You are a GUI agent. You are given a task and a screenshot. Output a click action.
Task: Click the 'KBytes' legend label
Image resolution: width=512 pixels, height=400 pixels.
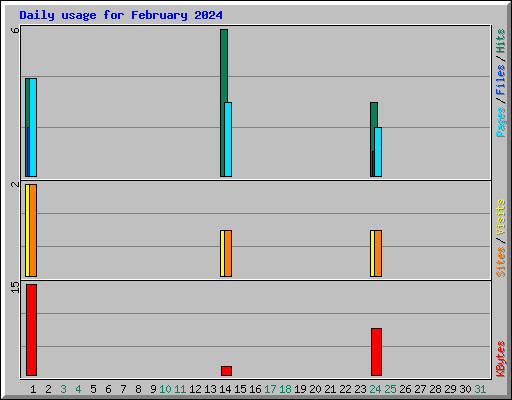(501, 359)
